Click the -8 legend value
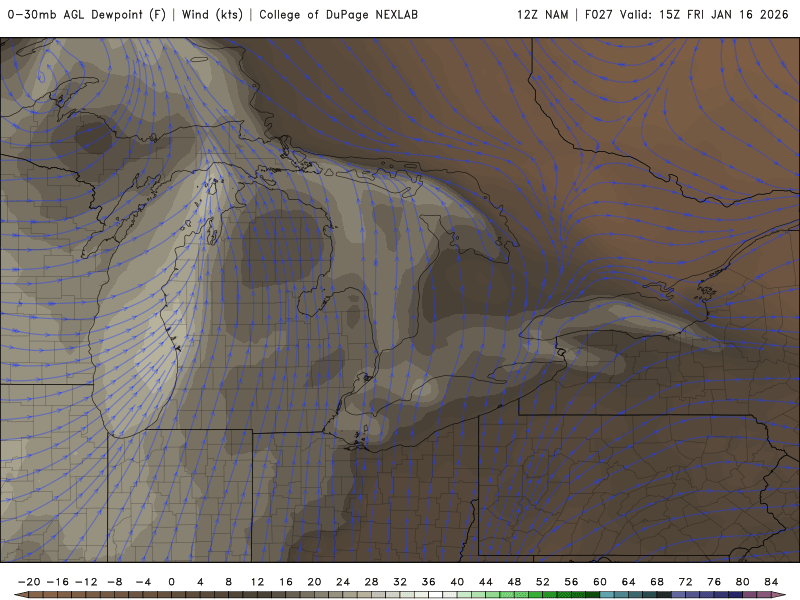Image resolution: width=800 pixels, height=600 pixels. tap(114, 582)
